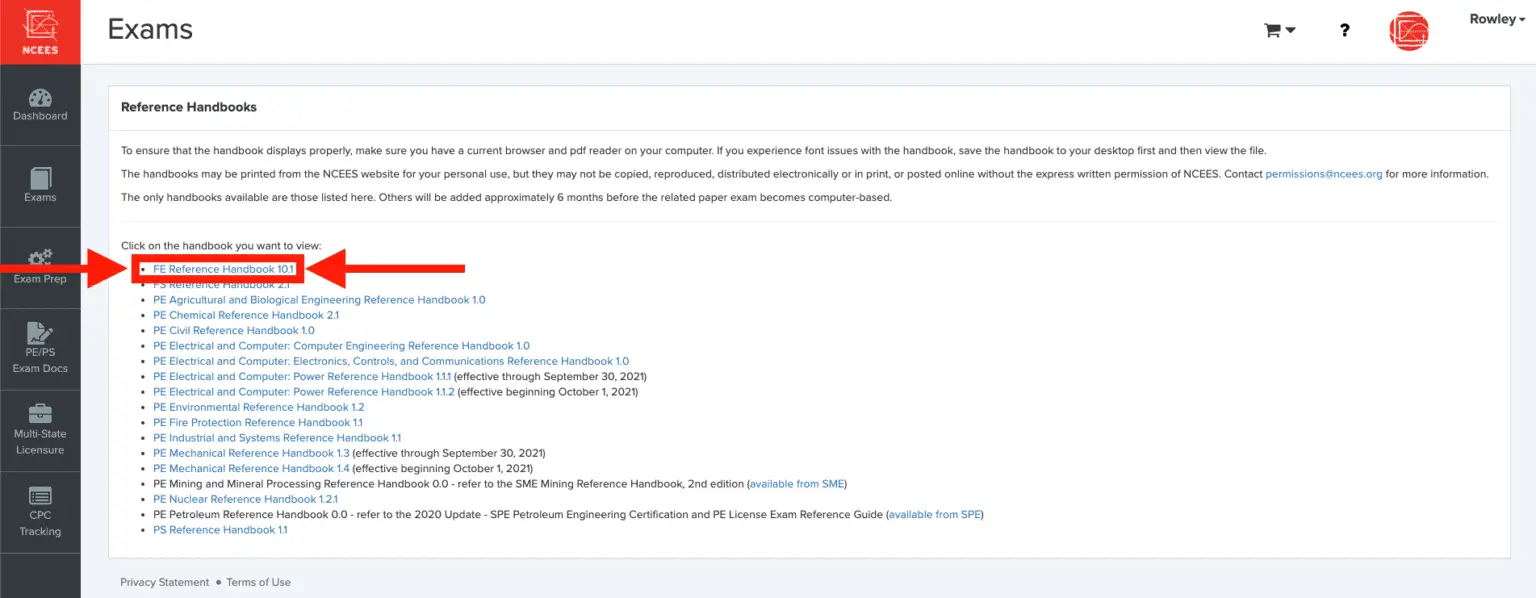Click the NCEES logo in top-left corner
This screenshot has height=598, width=1536.
pyautogui.click(x=40, y=32)
